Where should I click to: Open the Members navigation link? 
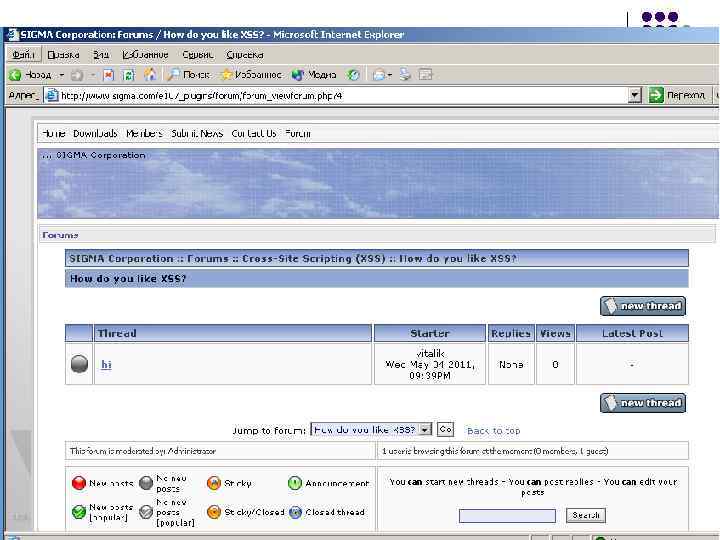144,134
